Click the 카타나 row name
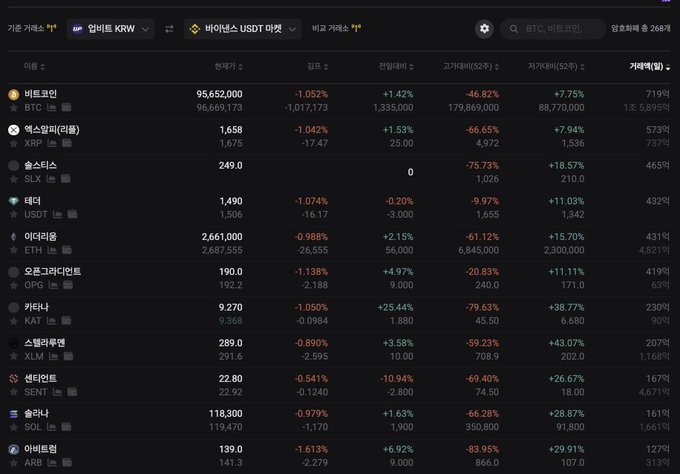 pyautogui.click(x=36, y=307)
